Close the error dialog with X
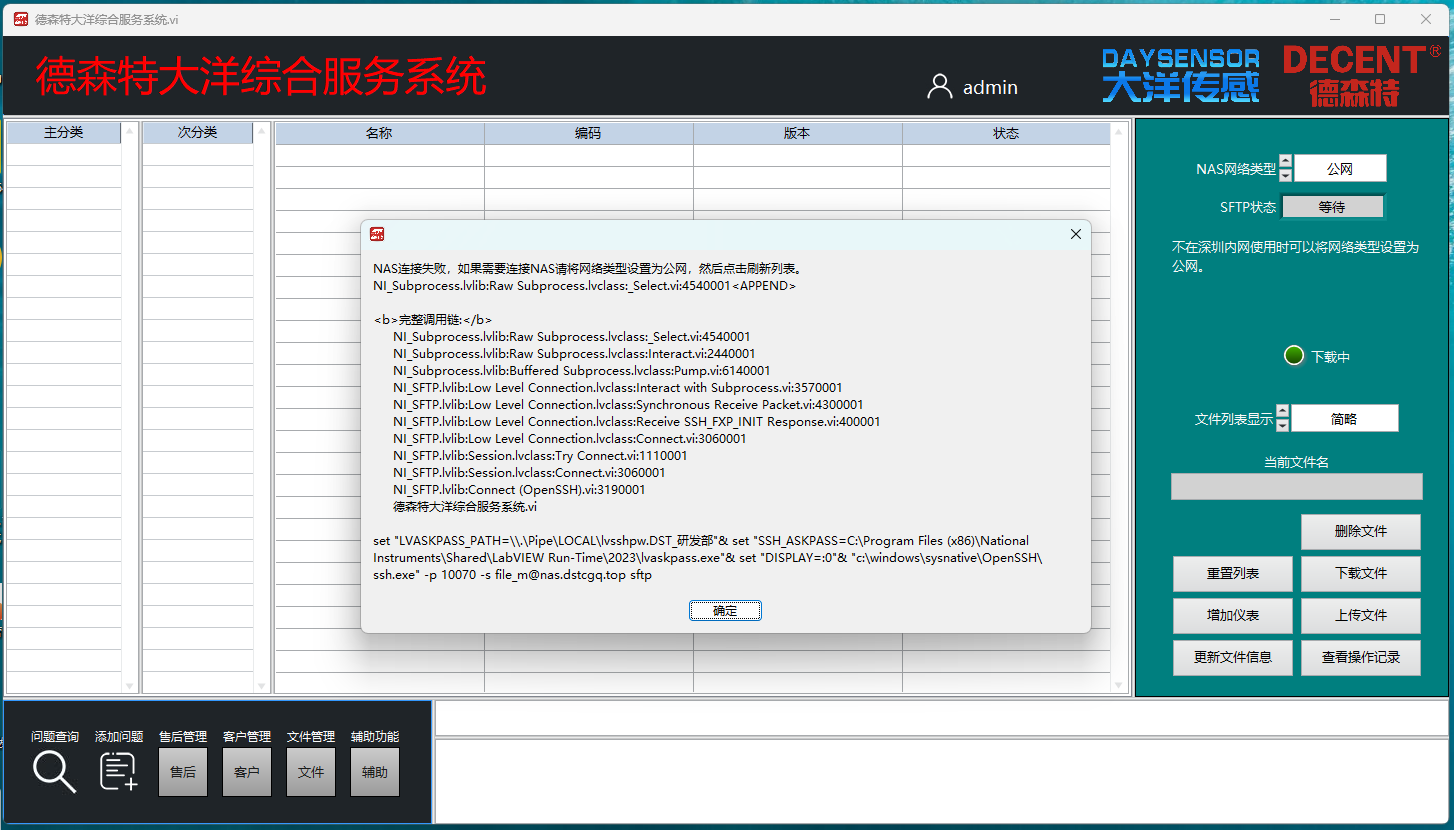This screenshot has width=1454, height=830. 1076,234
